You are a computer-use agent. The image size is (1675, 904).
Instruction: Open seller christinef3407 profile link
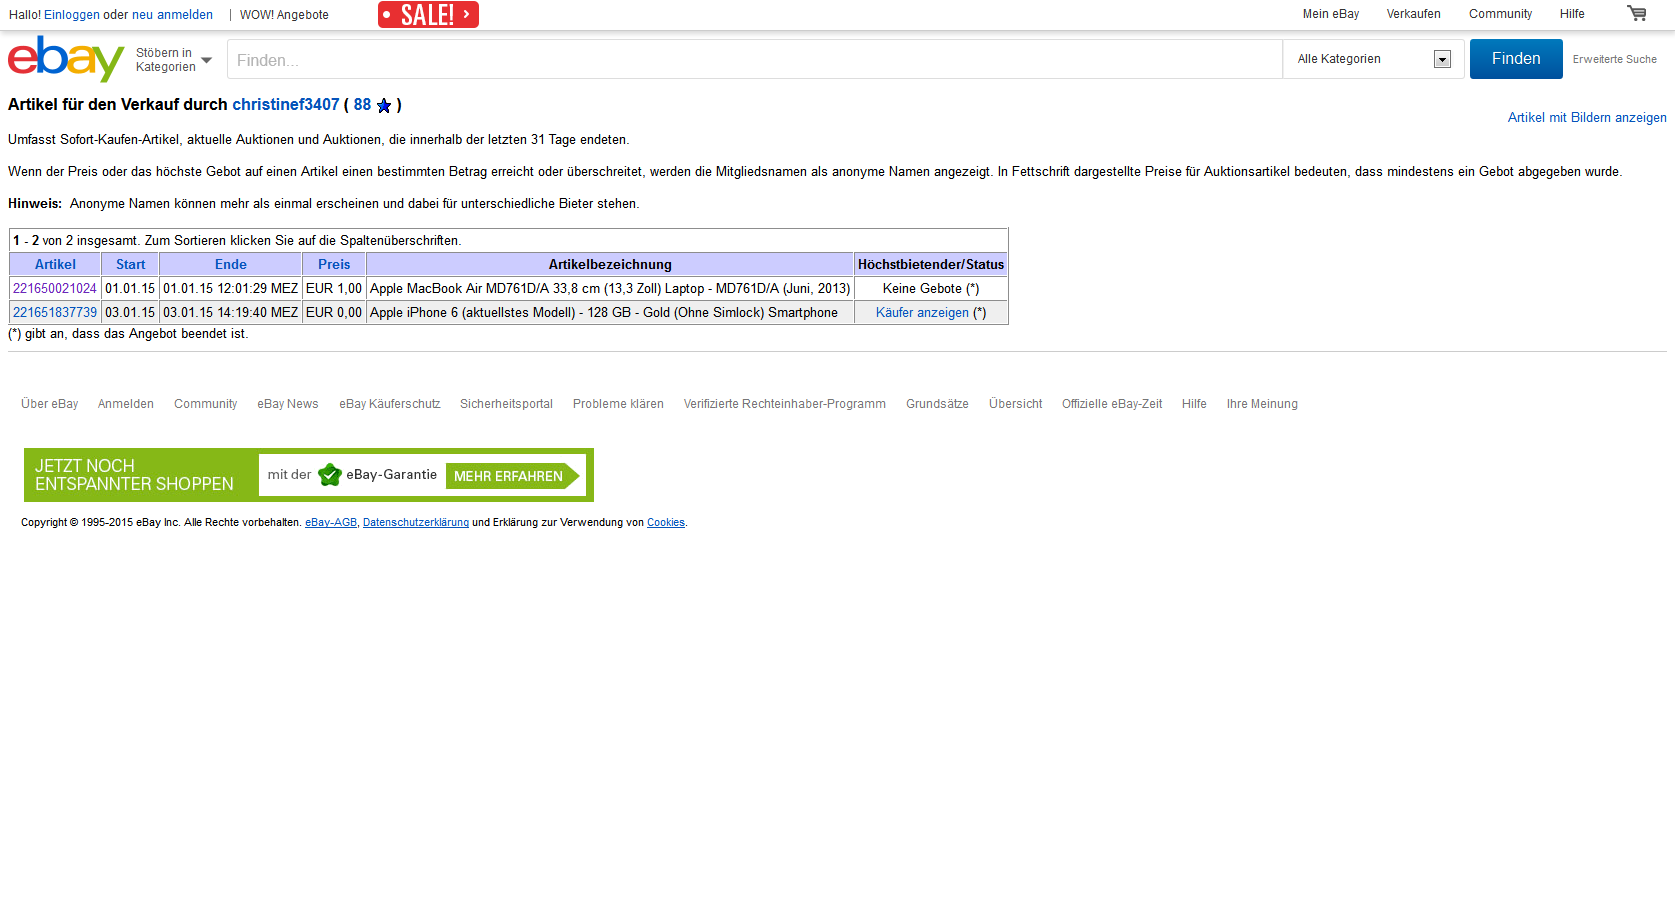(x=286, y=104)
